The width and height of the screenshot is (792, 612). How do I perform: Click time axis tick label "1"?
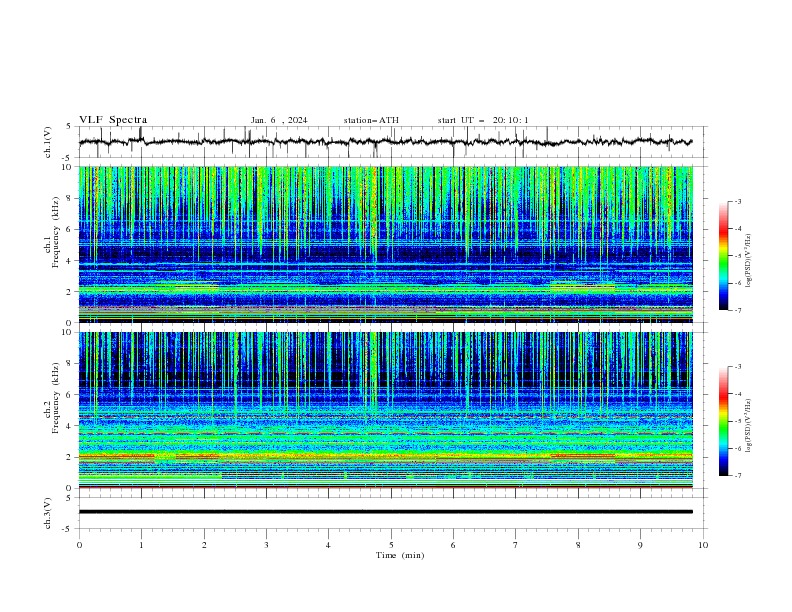tap(141, 545)
